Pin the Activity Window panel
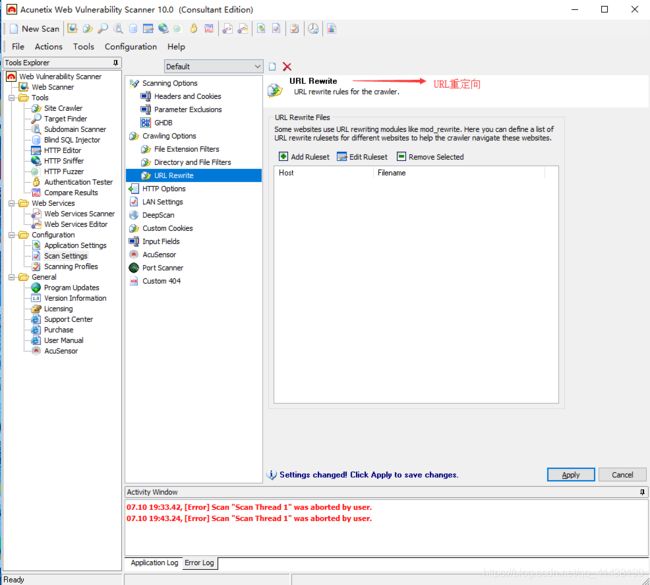 pyautogui.click(x=642, y=492)
